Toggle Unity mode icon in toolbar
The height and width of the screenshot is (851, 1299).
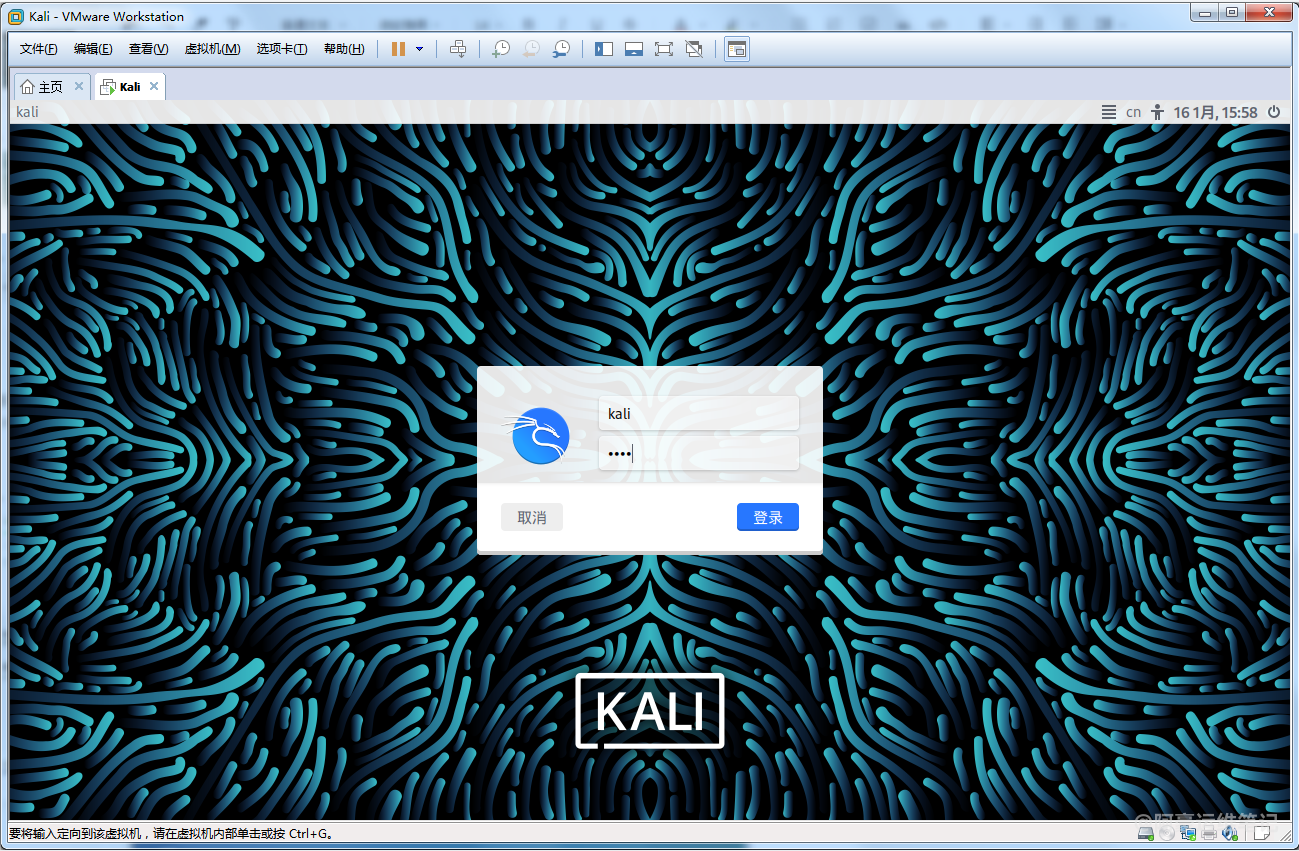pos(694,49)
